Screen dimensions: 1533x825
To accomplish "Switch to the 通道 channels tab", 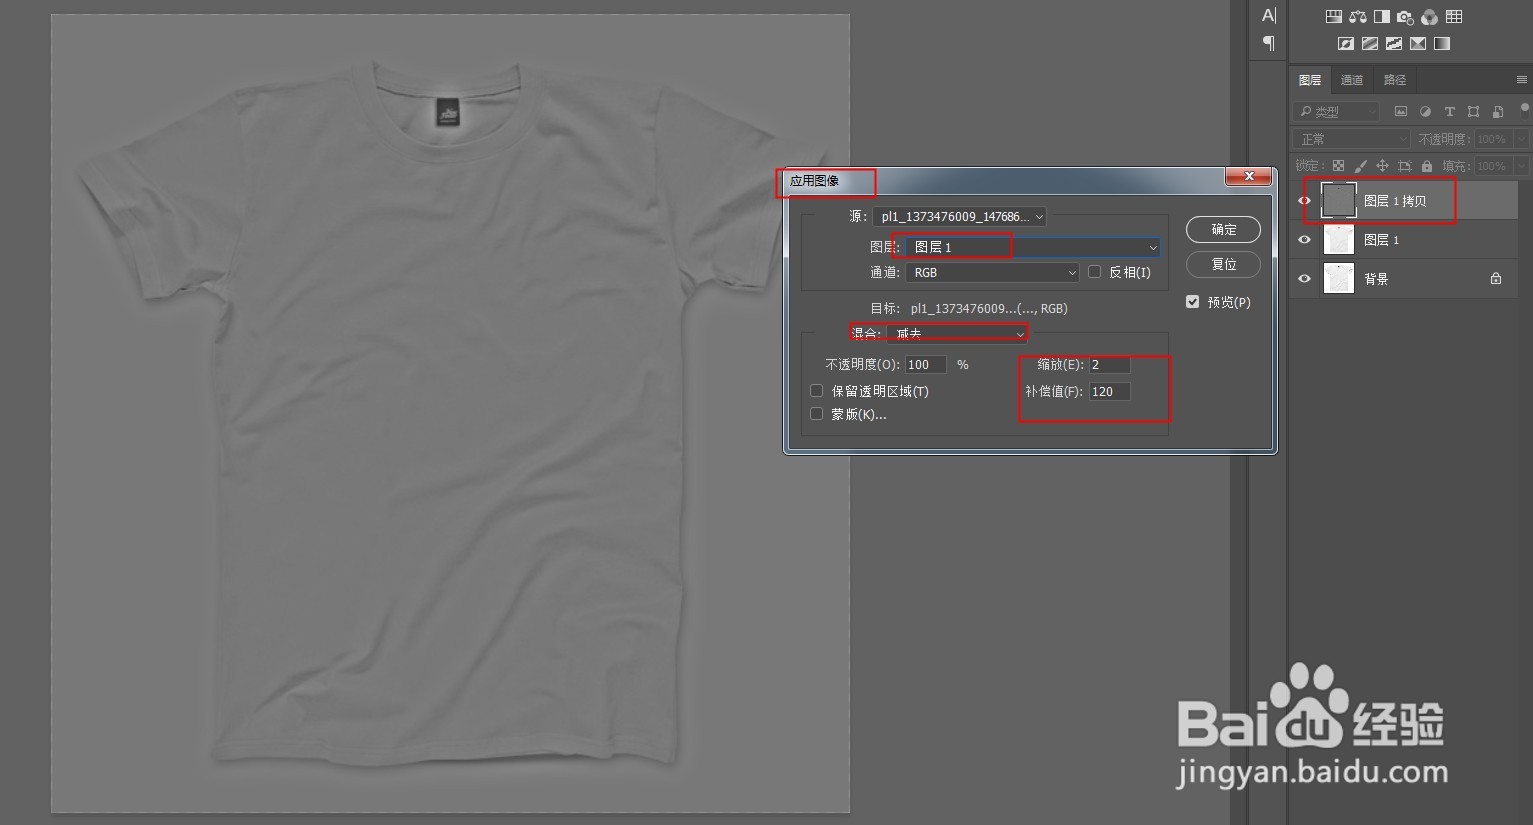I will click(x=1352, y=80).
